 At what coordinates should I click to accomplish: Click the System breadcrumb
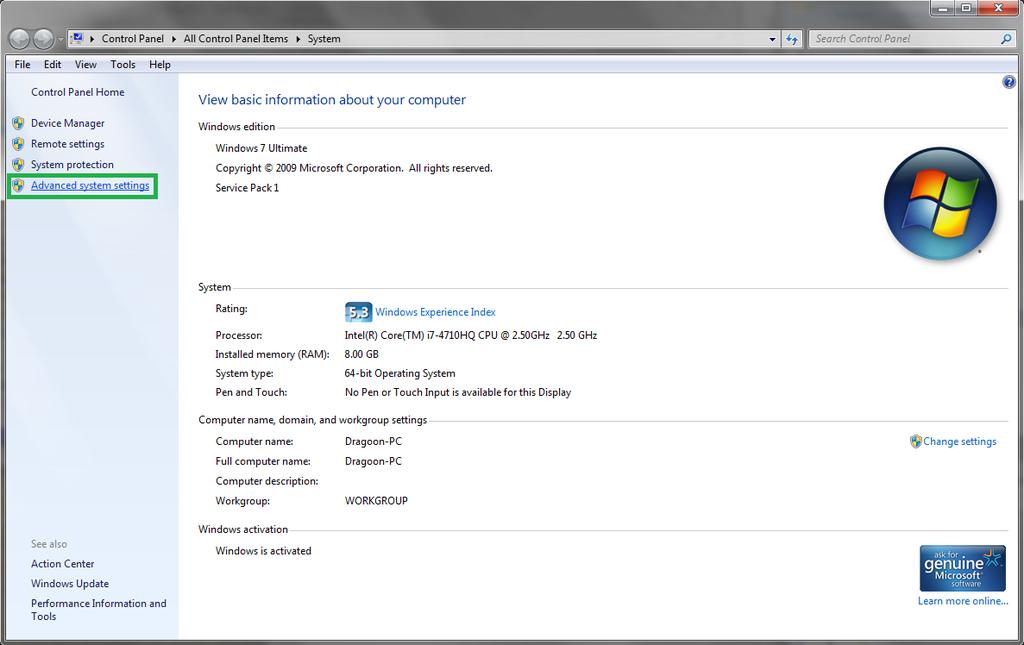(x=324, y=39)
